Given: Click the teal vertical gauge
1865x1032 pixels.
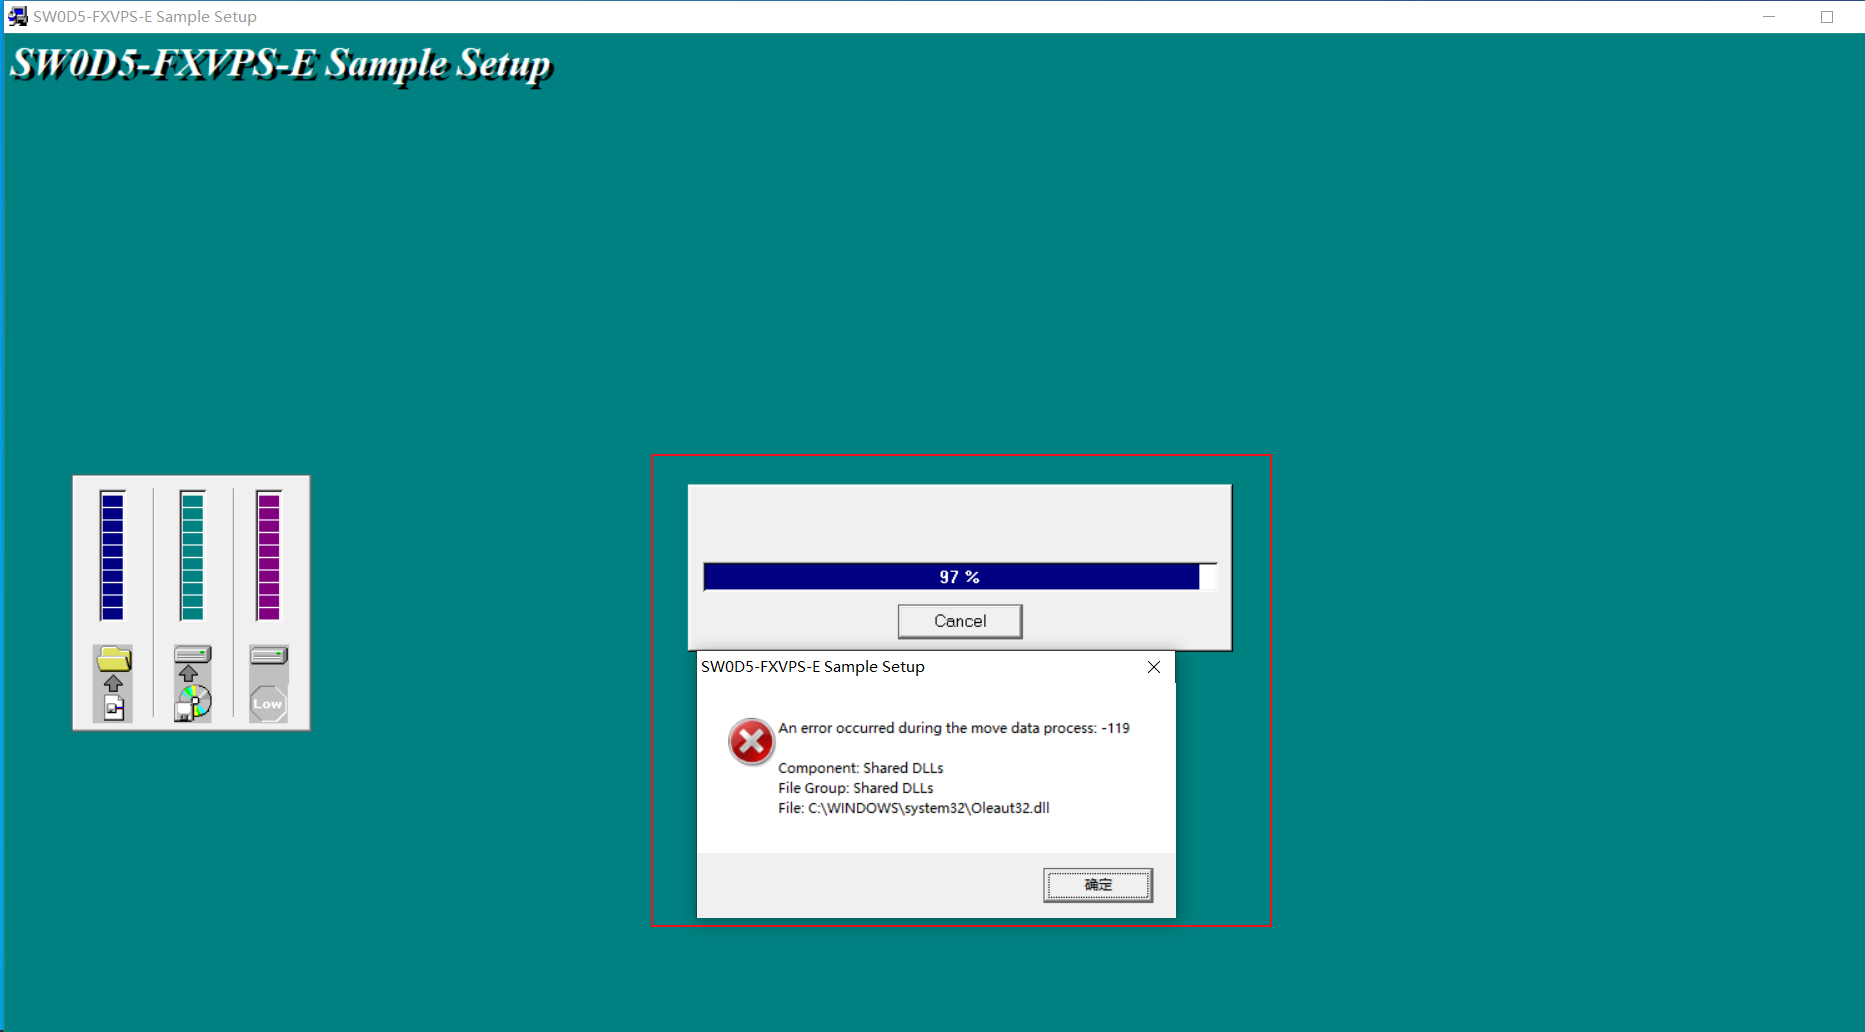Looking at the screenshot, I should tap(192, 556).
